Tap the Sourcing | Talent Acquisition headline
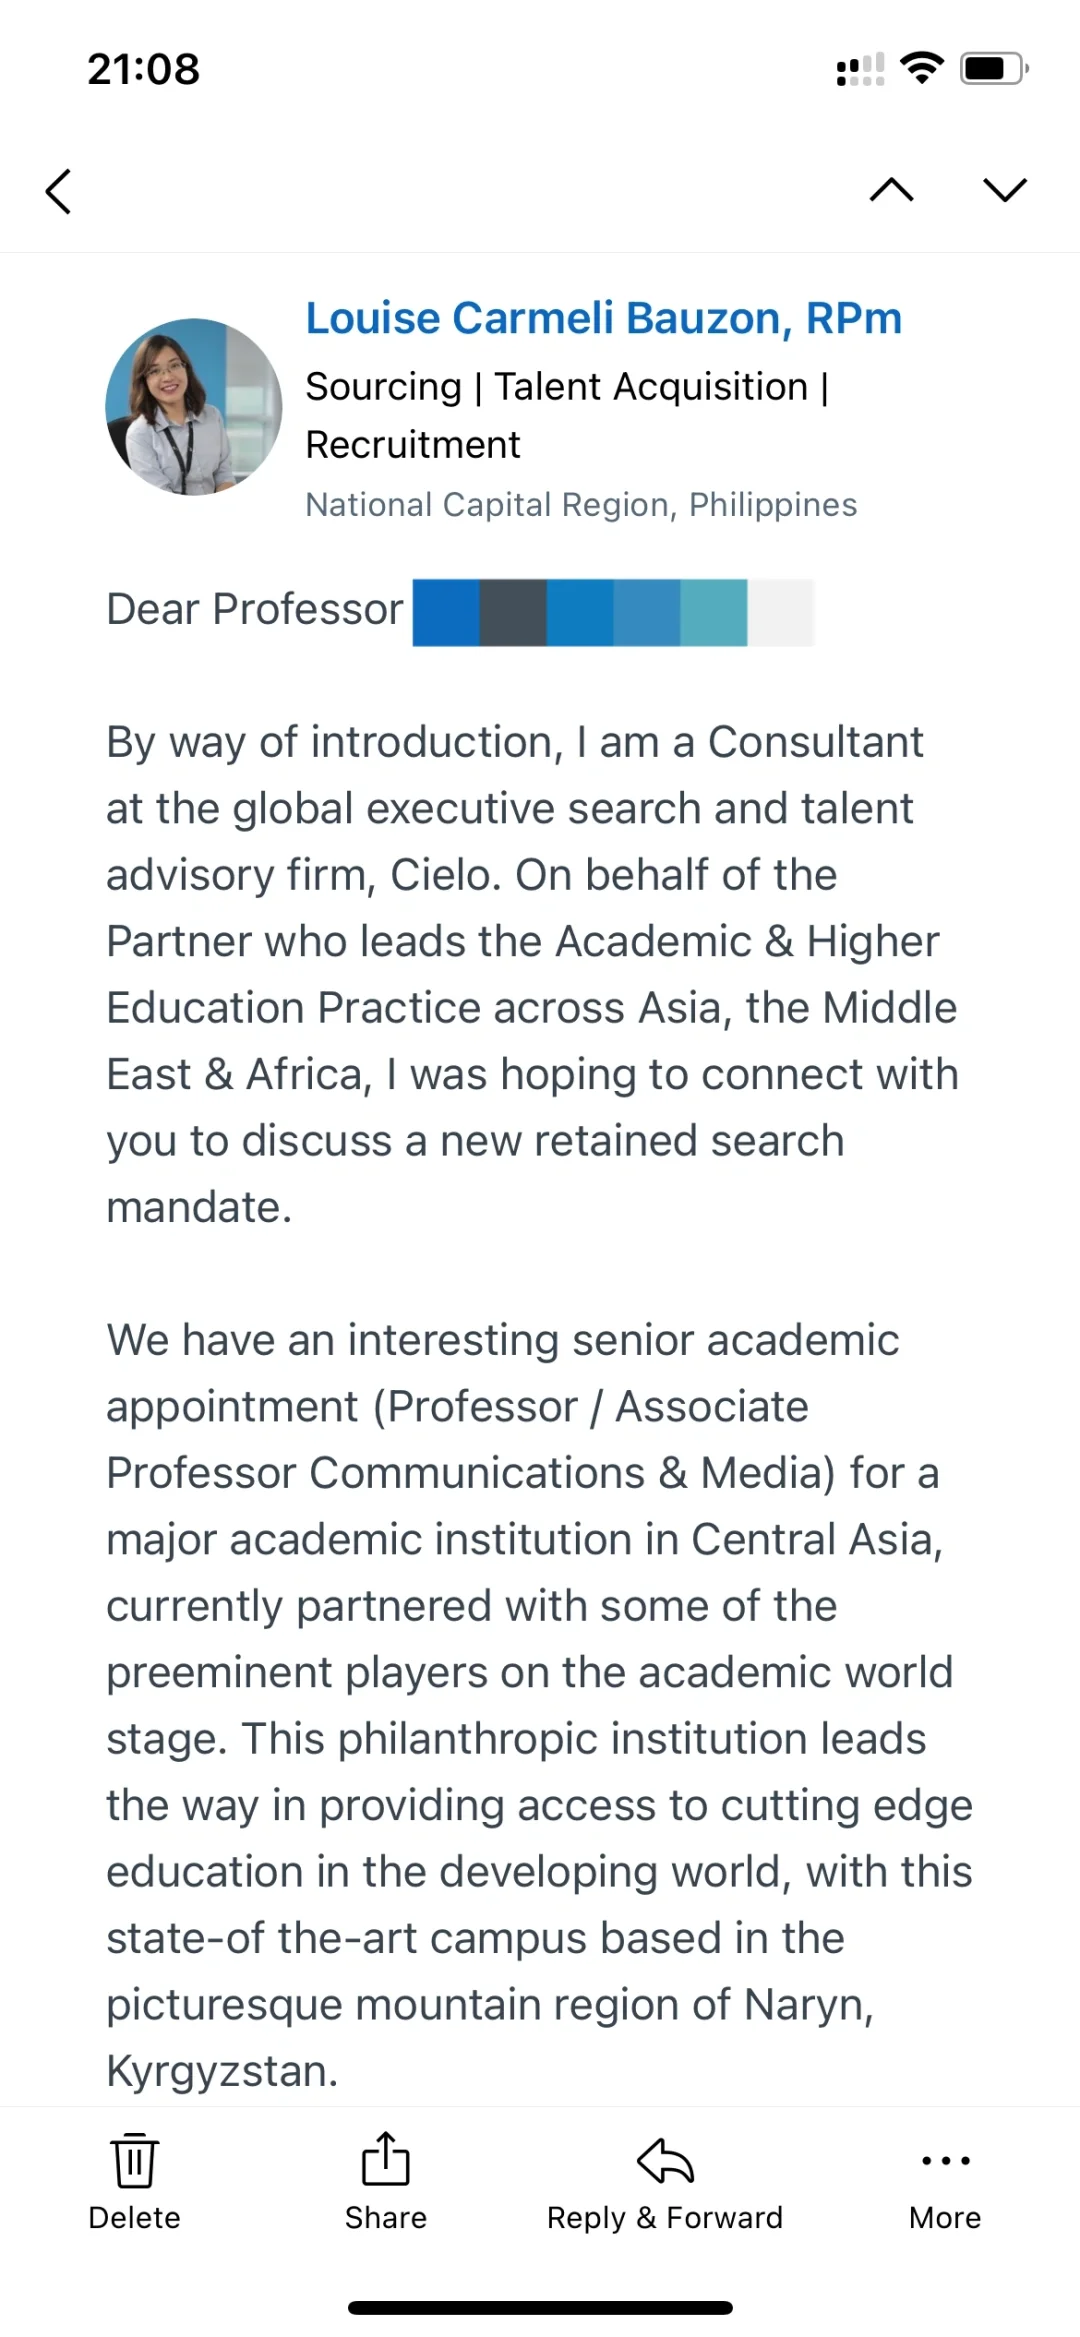This screenshot has height=2337, width=1080. pyautogui.click(x=567, y=415)
